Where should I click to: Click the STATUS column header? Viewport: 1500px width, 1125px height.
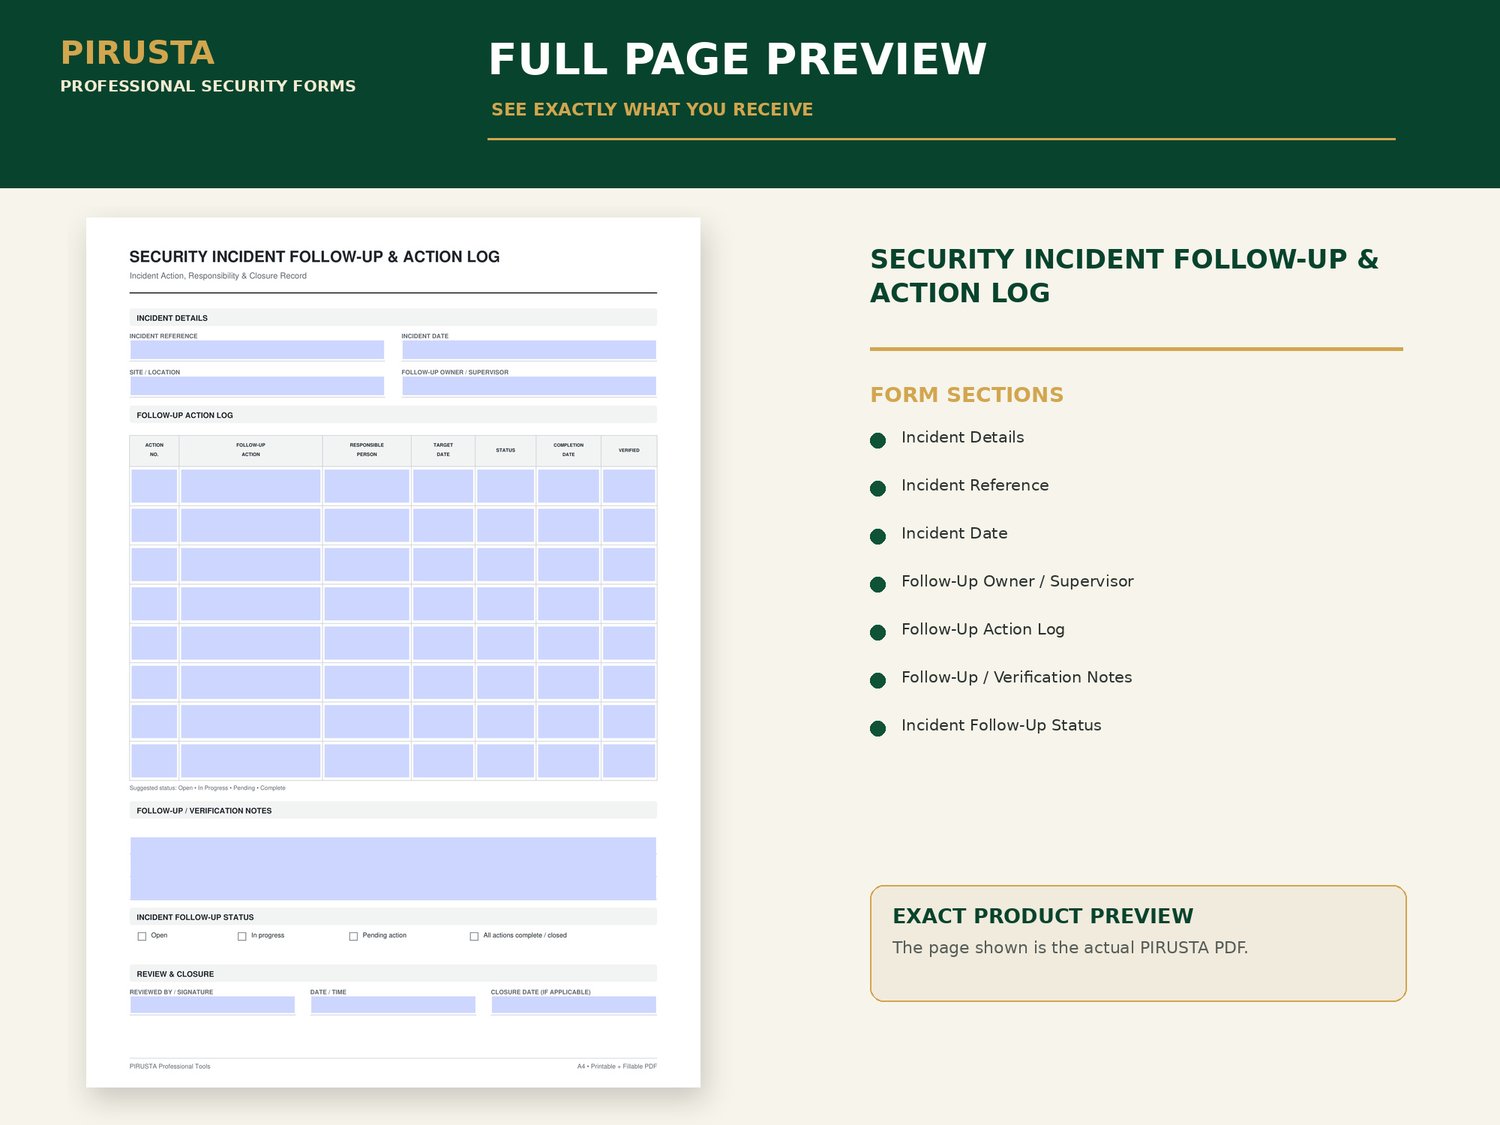(x=506, y=450)
